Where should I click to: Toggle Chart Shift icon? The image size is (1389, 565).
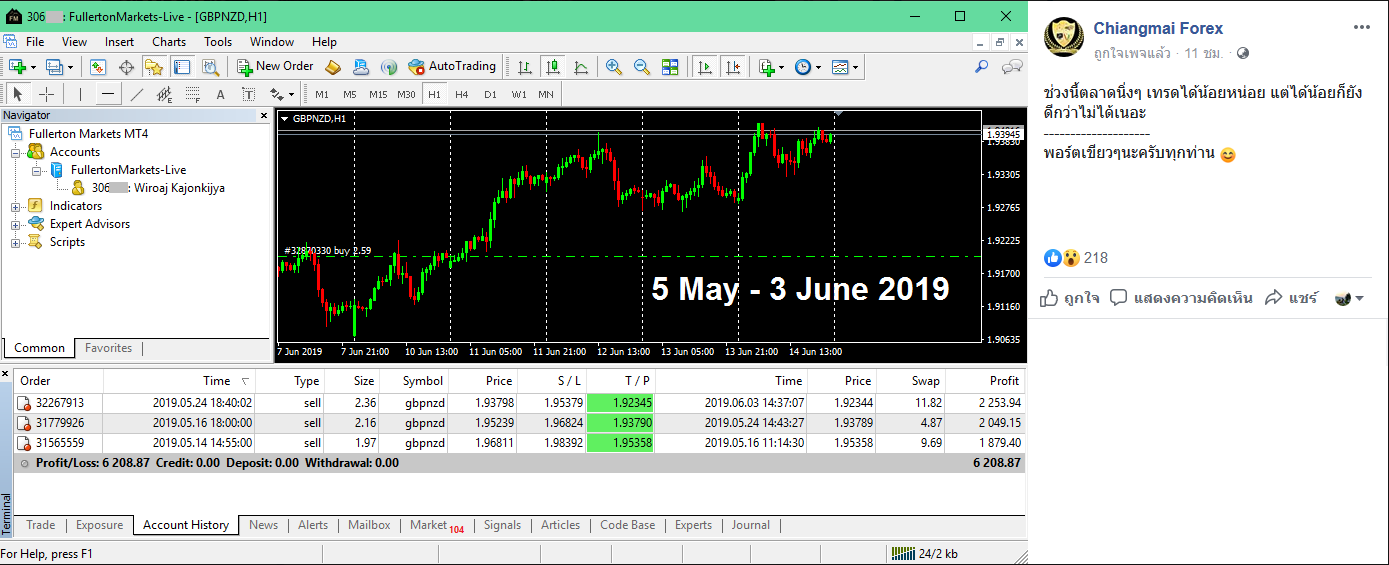click(x=733, y=67)
